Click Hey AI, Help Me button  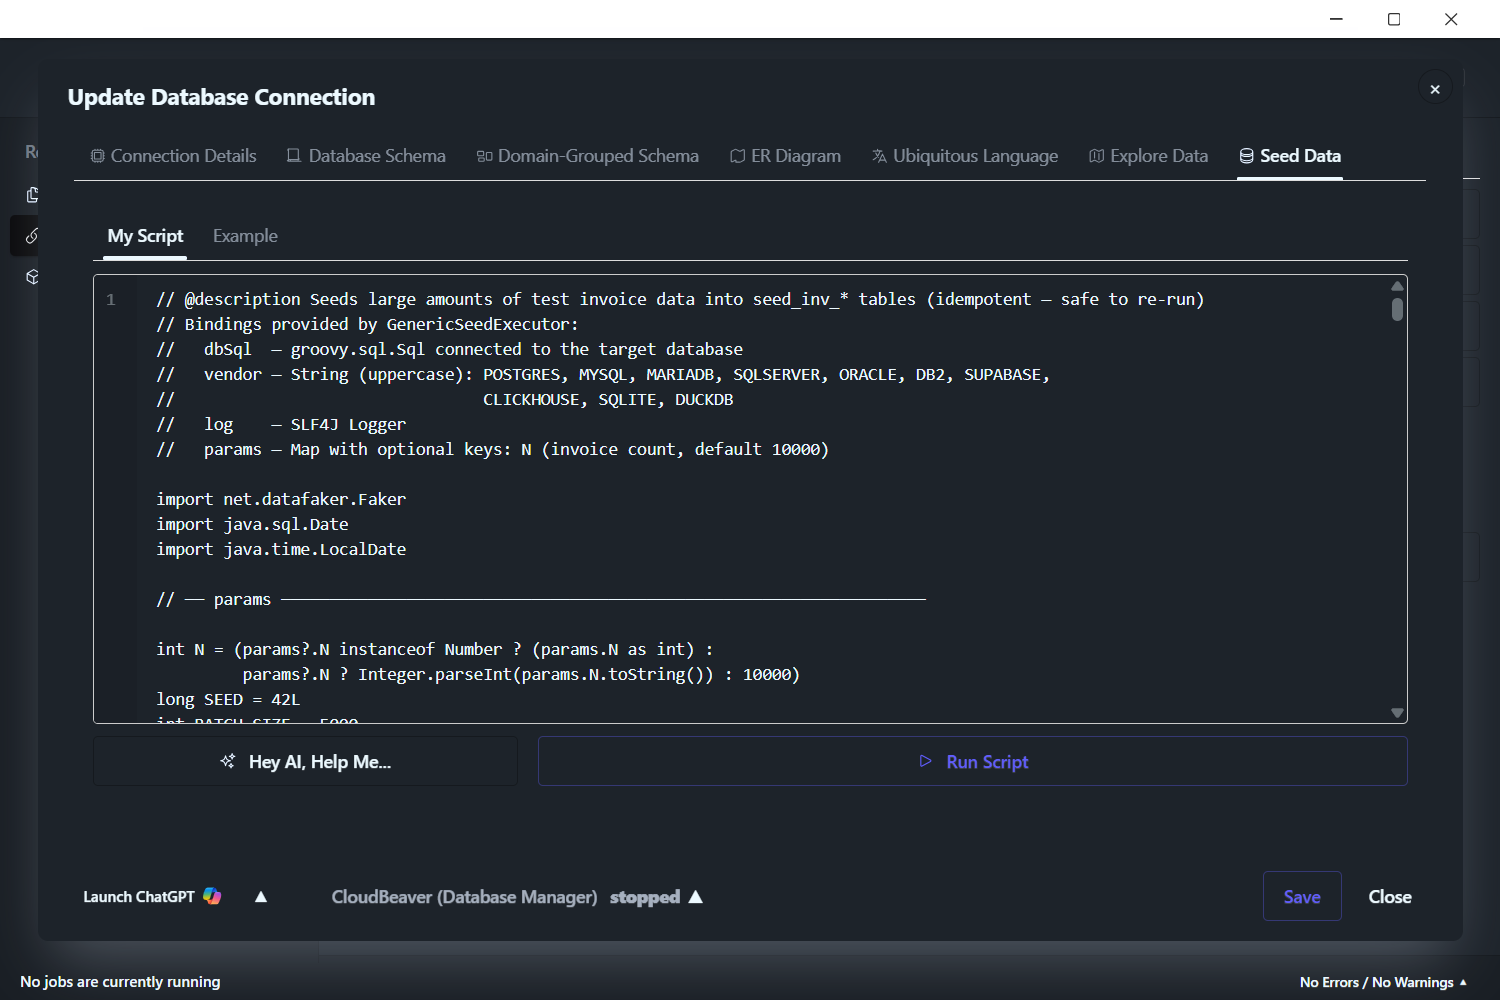[x=305, y=761]
